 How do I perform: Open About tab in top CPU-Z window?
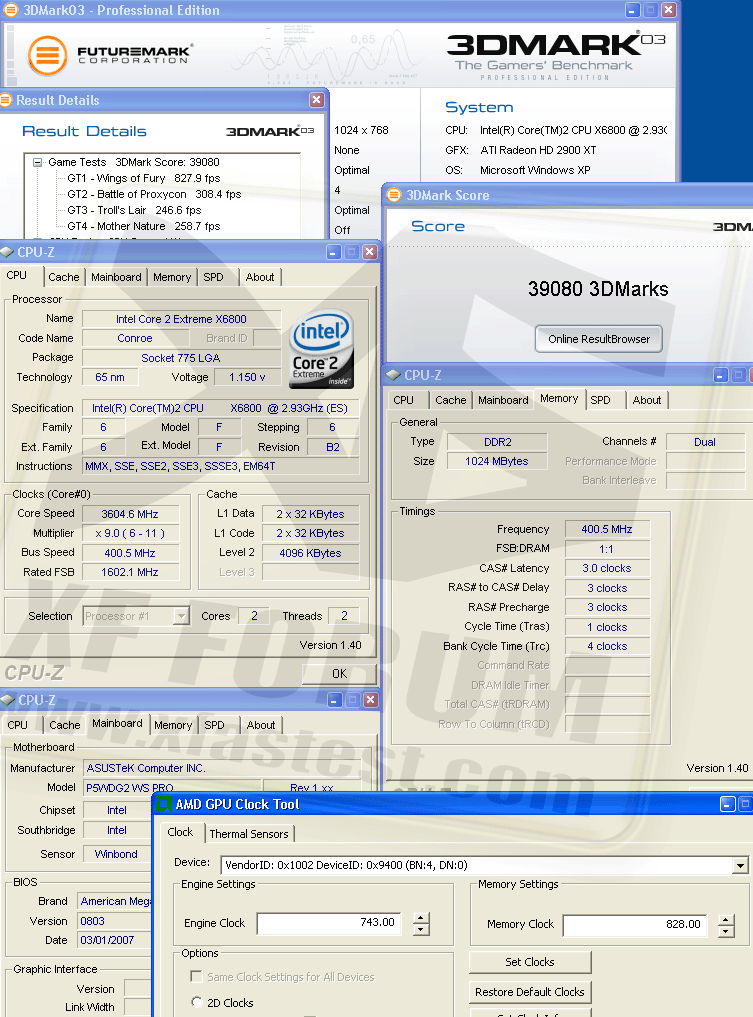tap(259, 277)
